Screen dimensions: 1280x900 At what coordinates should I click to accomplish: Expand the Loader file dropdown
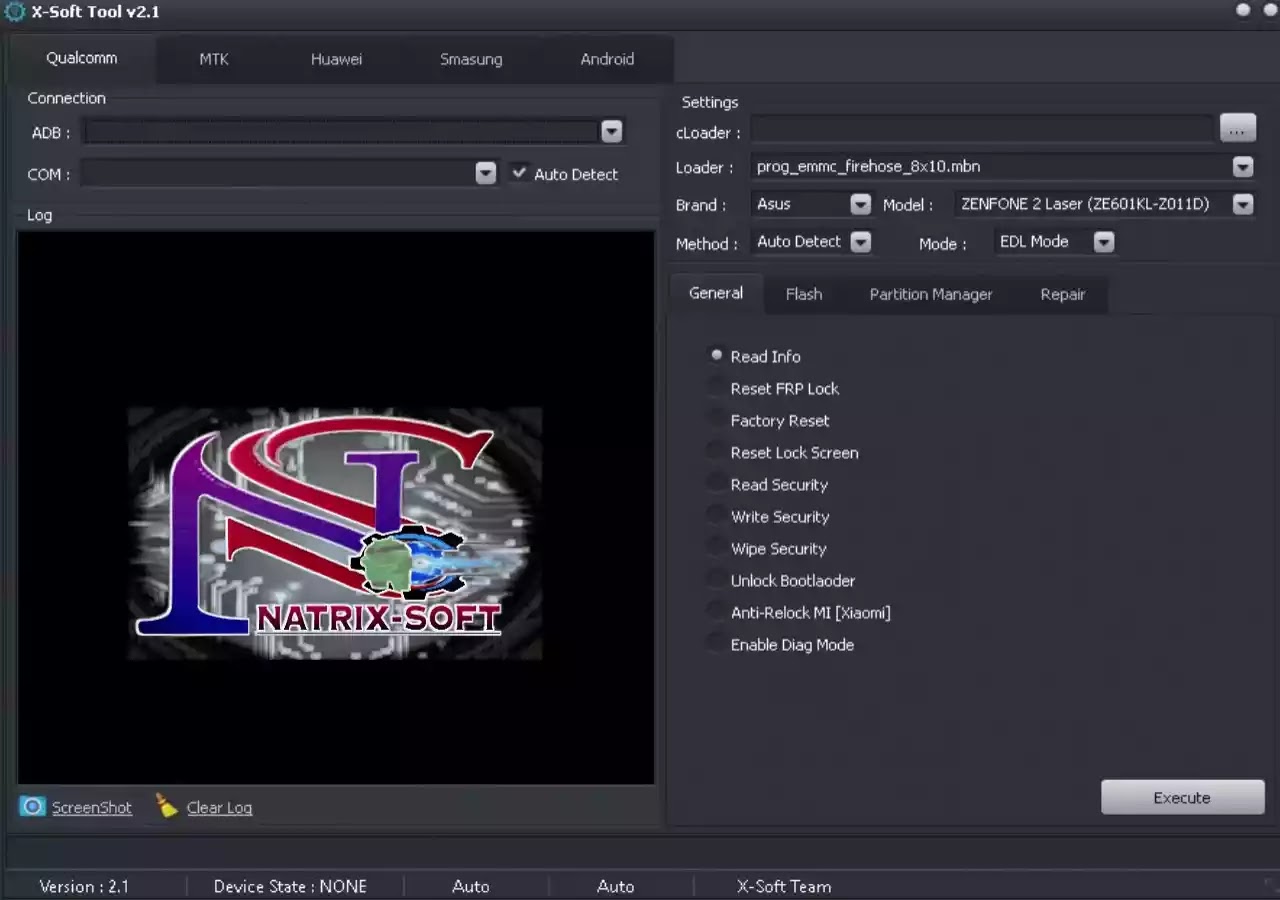[1242, 166]
